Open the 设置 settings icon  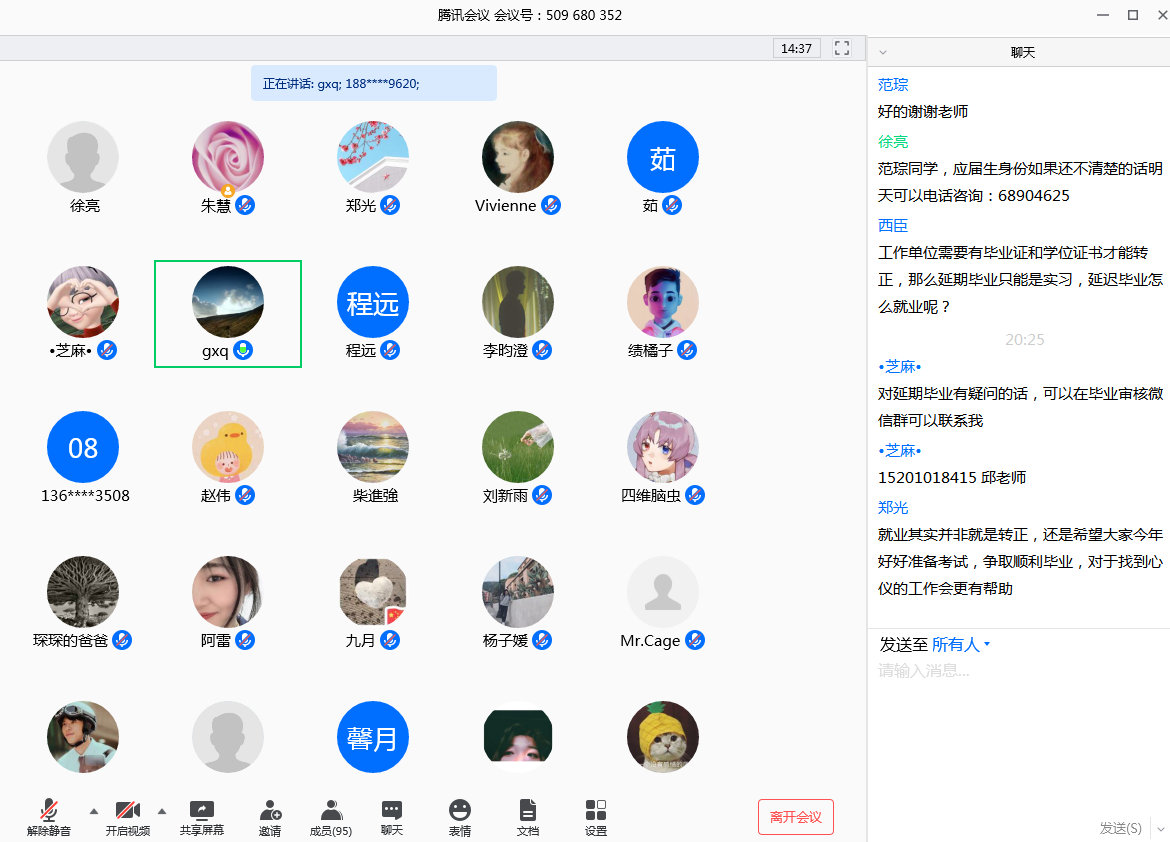pos(596,817)
